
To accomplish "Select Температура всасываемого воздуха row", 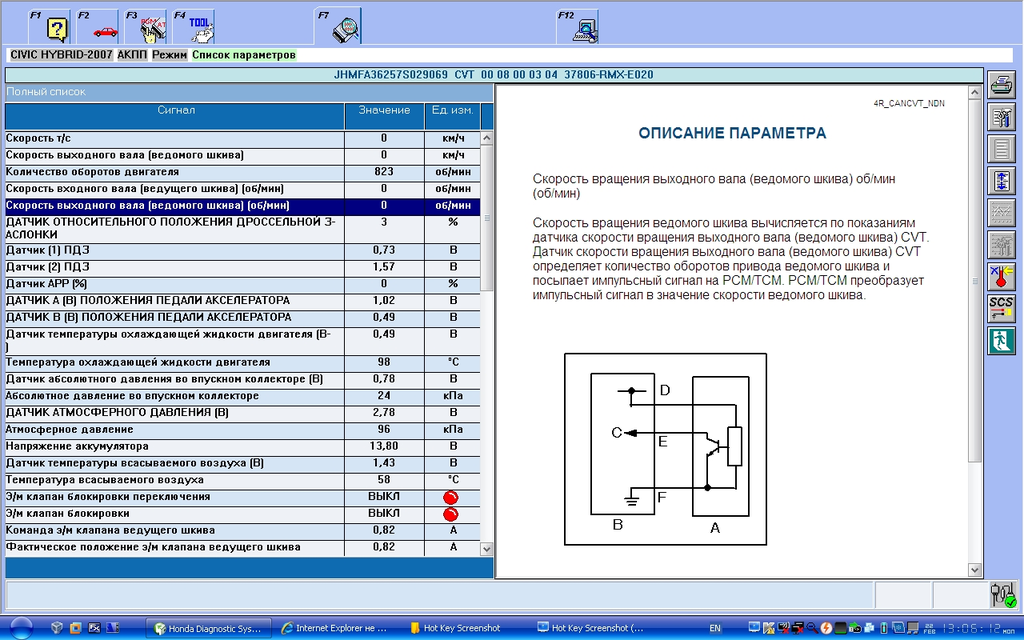I will click(242, 481).
